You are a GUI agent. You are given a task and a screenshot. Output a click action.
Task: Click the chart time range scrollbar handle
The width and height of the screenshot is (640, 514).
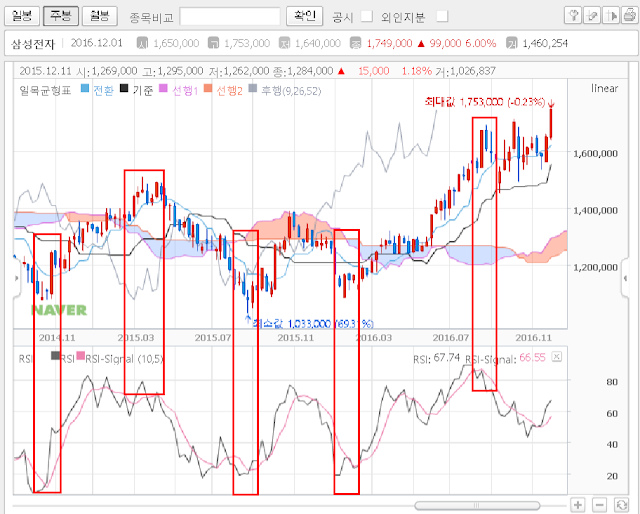point(477,505)
